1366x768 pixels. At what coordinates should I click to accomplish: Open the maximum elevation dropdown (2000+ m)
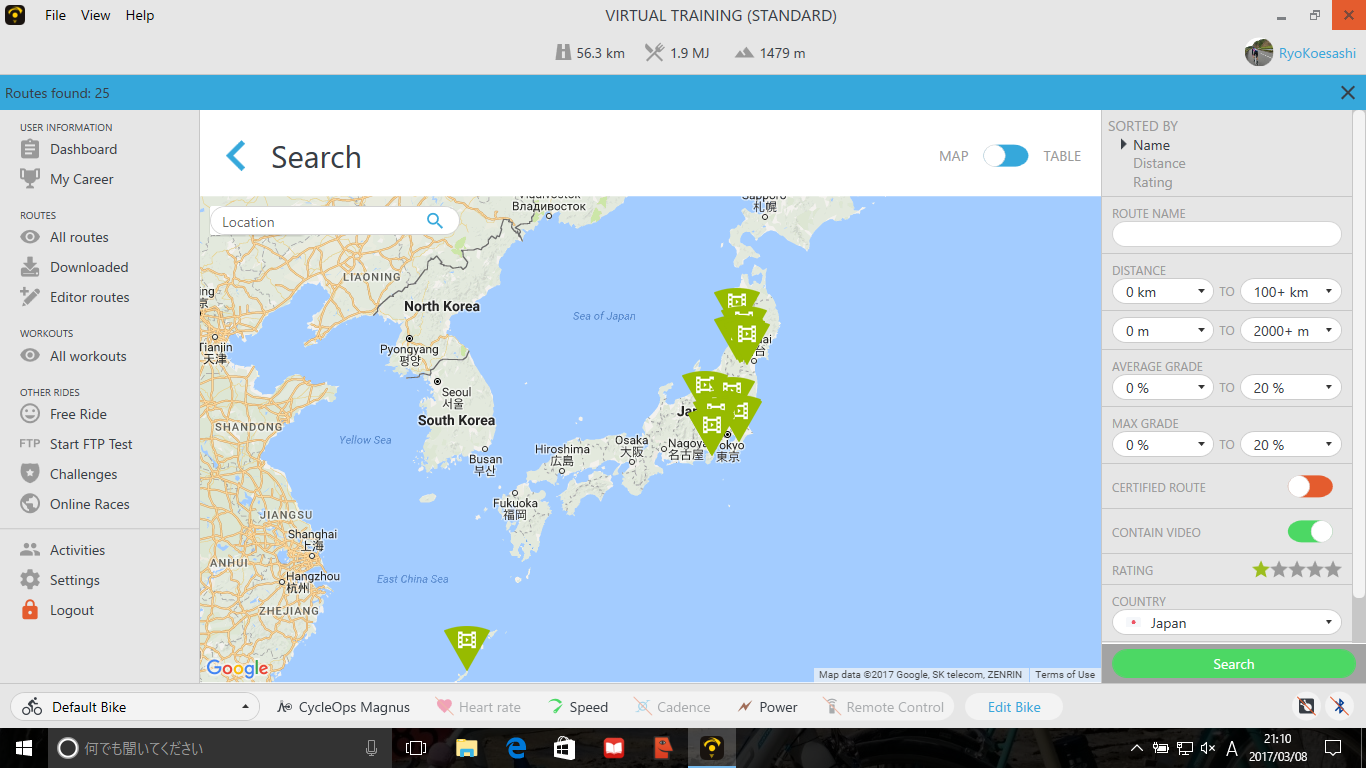1290,330
